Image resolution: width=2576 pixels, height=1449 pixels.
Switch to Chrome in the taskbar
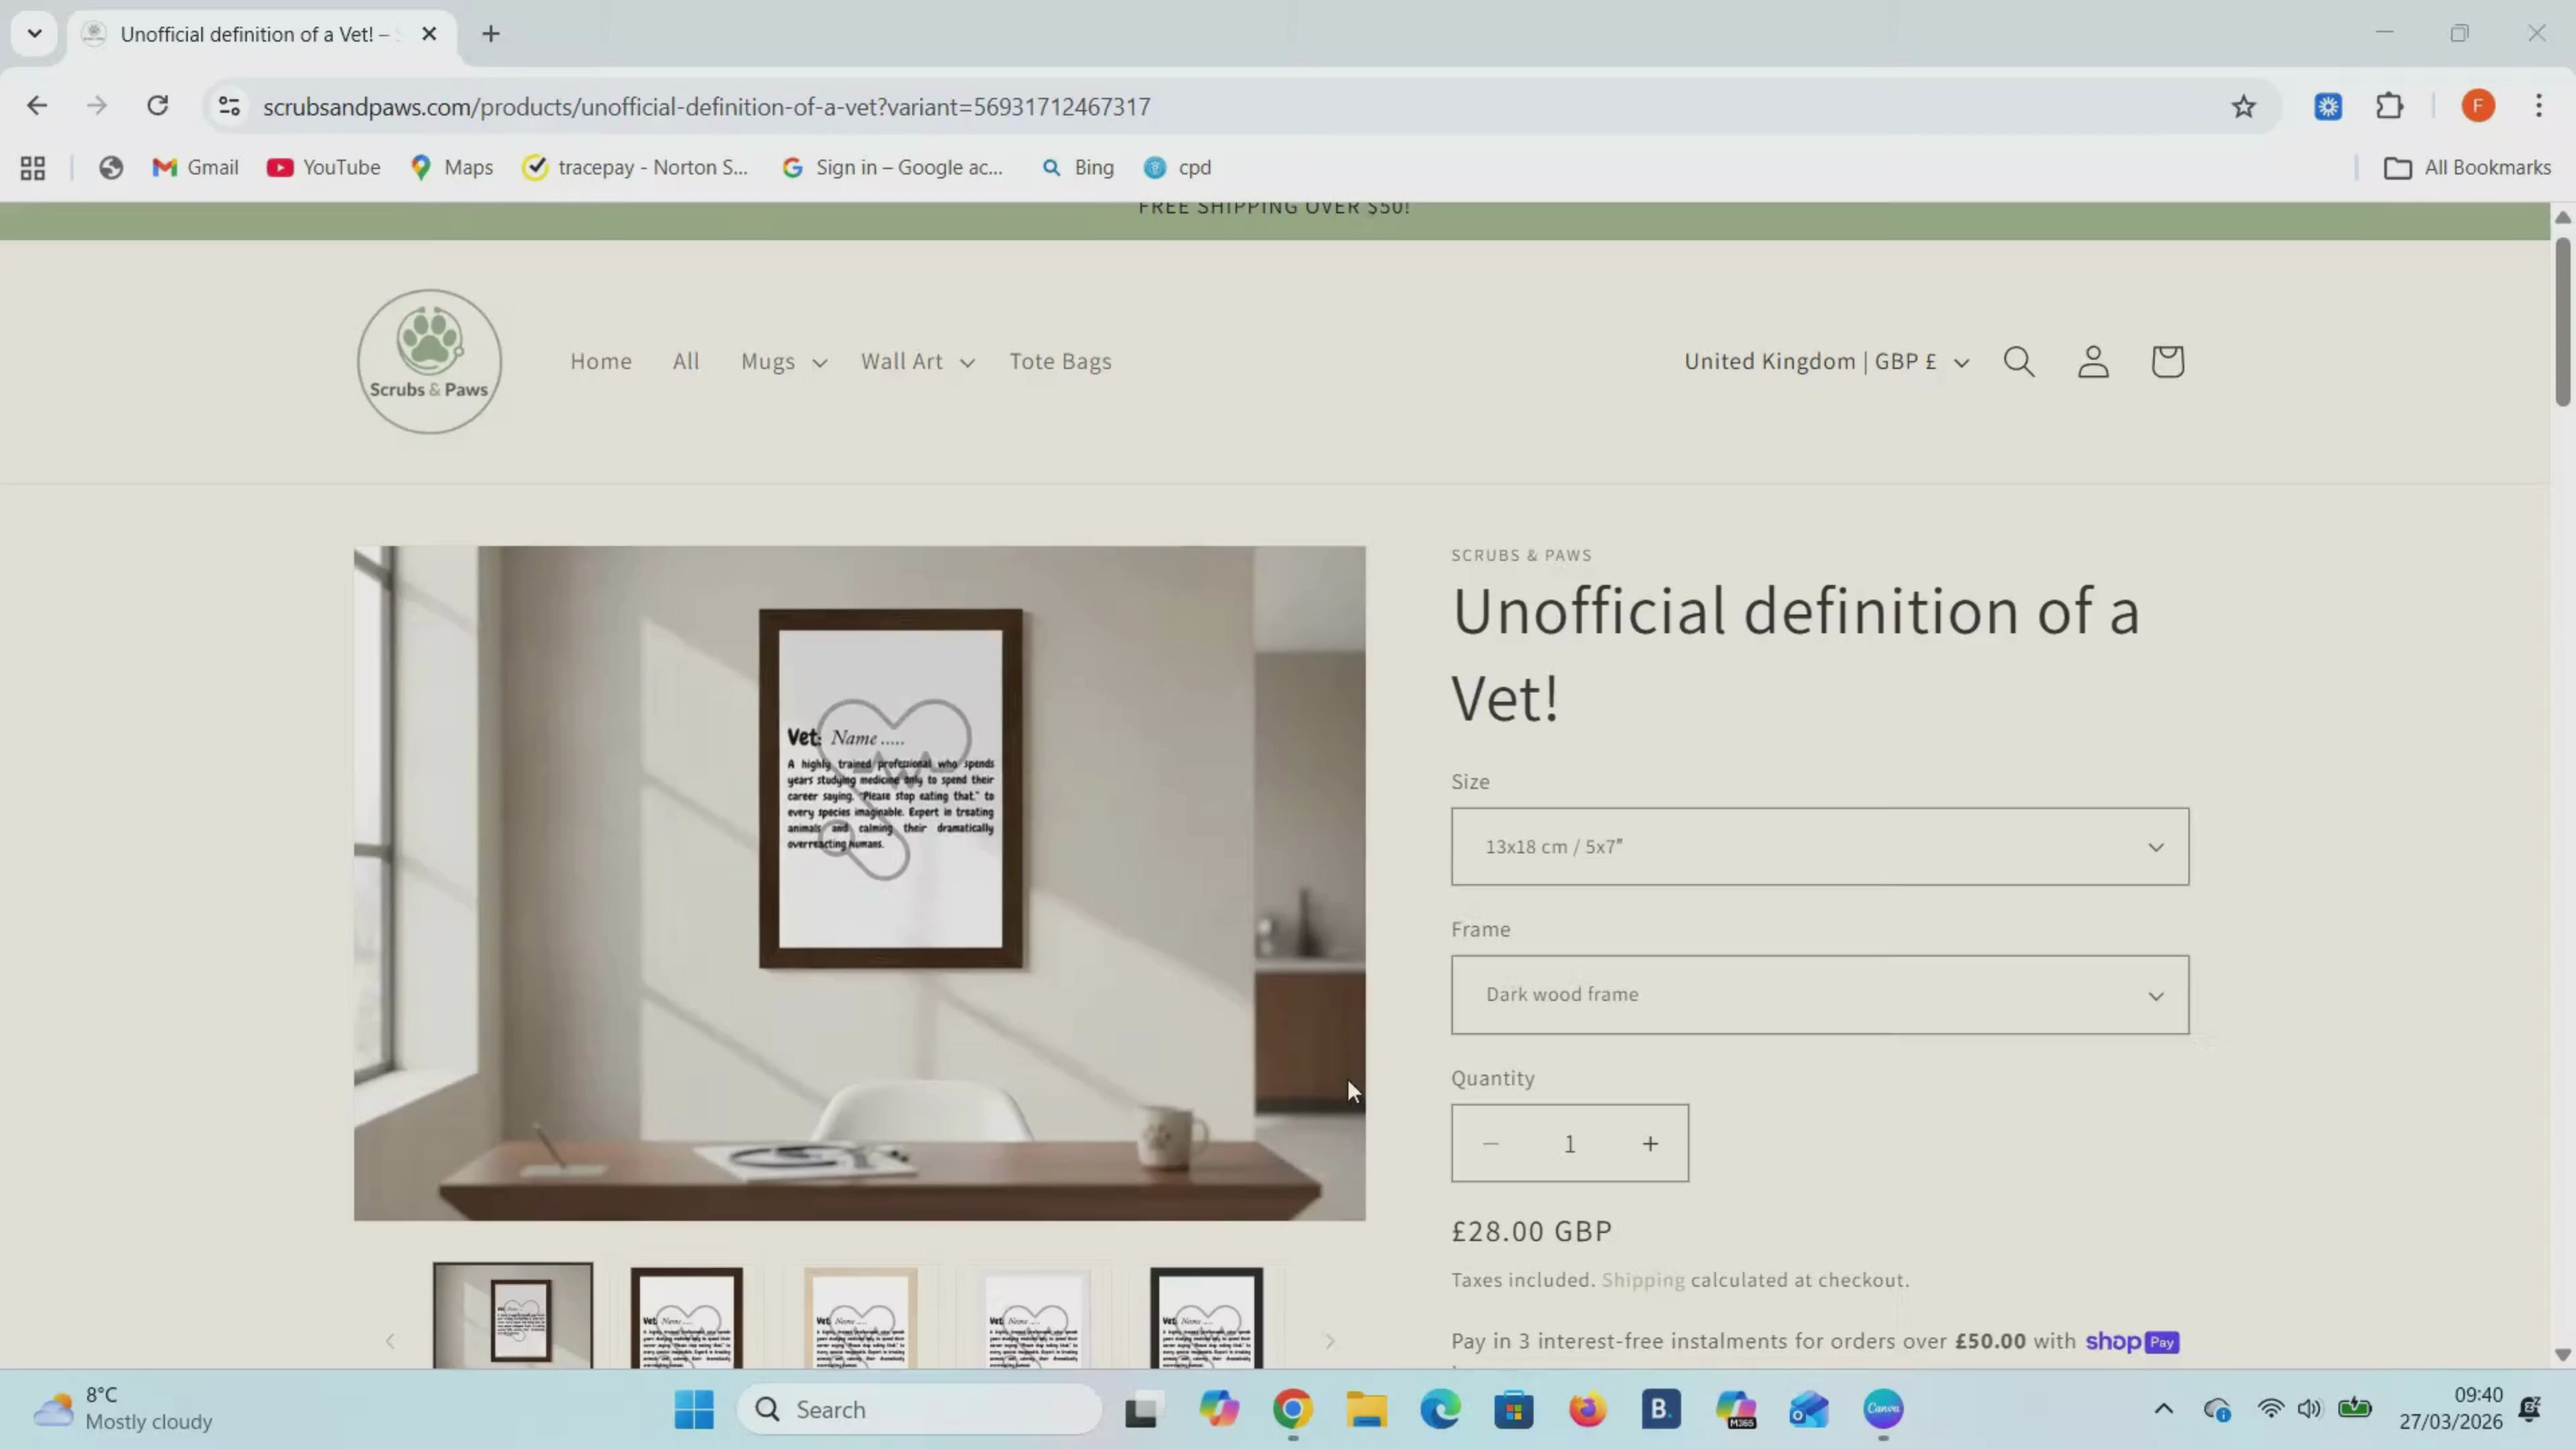coord(1292,1410)
